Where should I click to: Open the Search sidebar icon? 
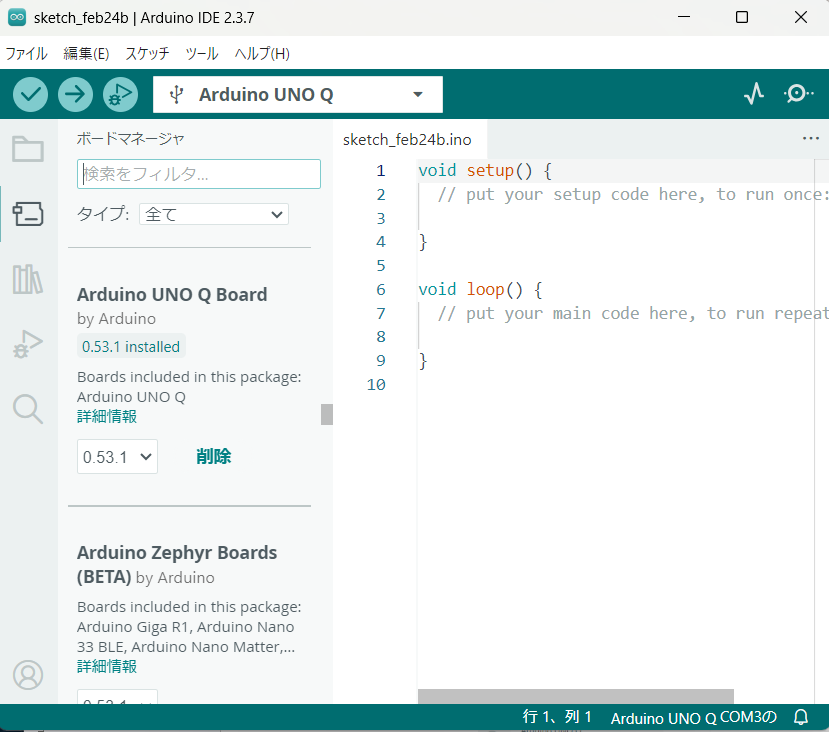tap(28, 408)
